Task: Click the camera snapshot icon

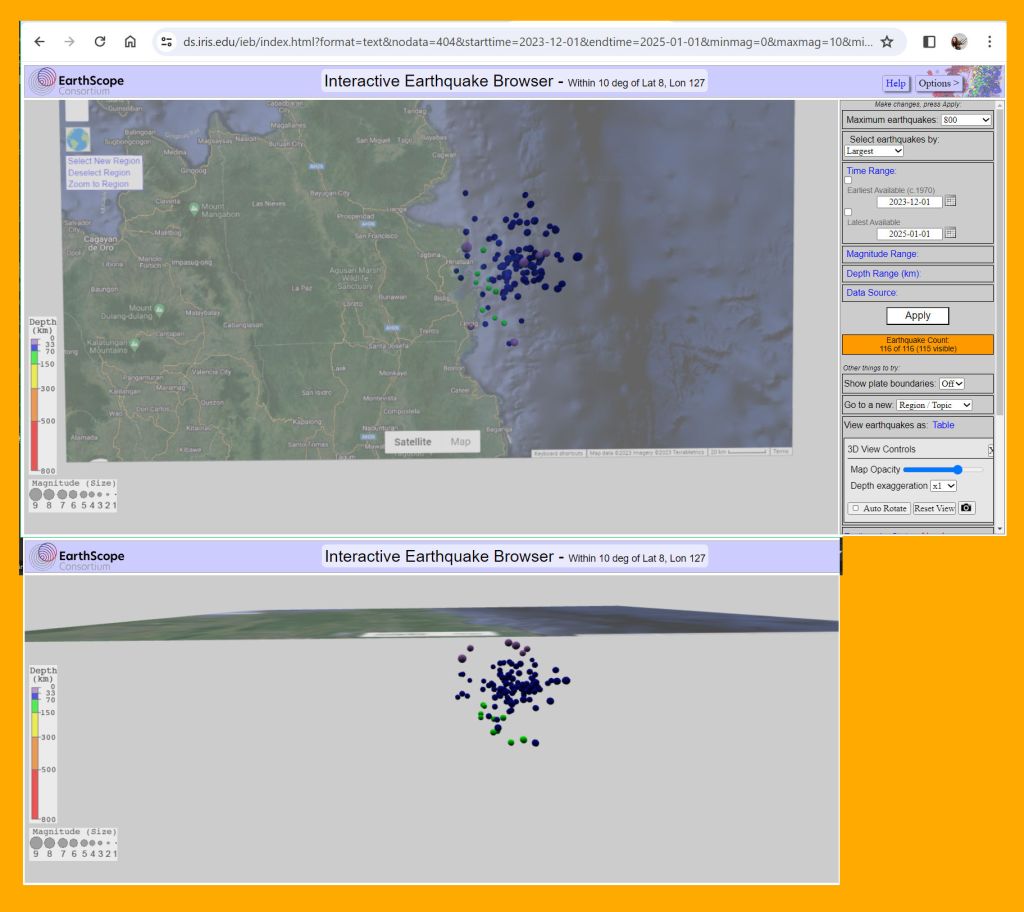Action: pyautogui.click(x=966, y=508)
